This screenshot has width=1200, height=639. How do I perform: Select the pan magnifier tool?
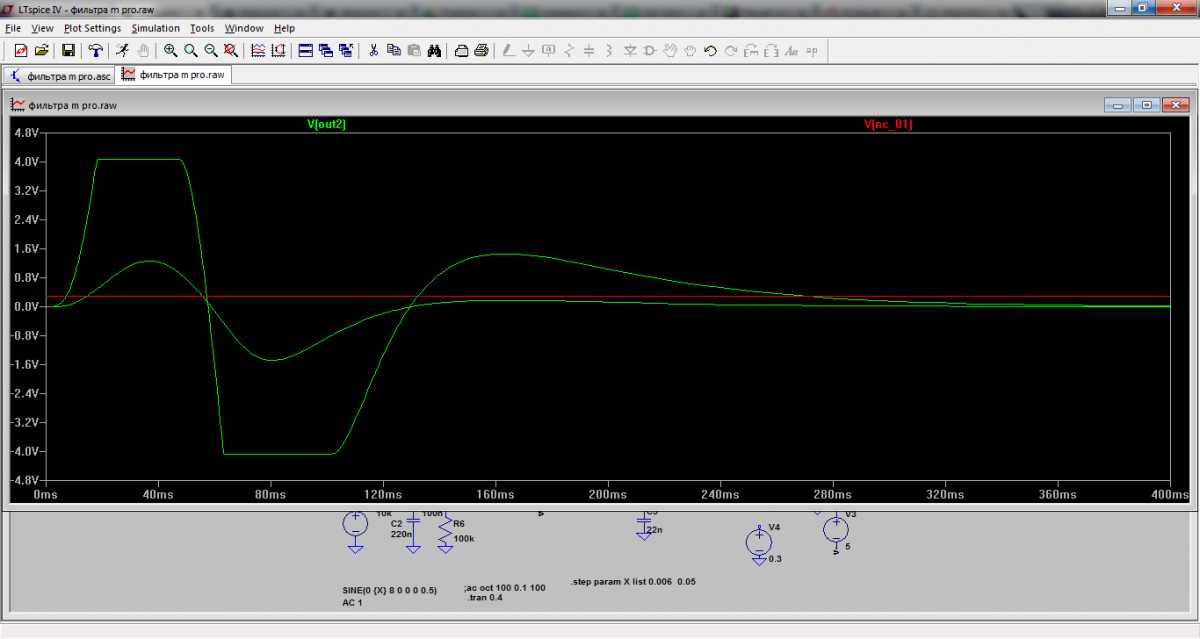coord(190,50)
